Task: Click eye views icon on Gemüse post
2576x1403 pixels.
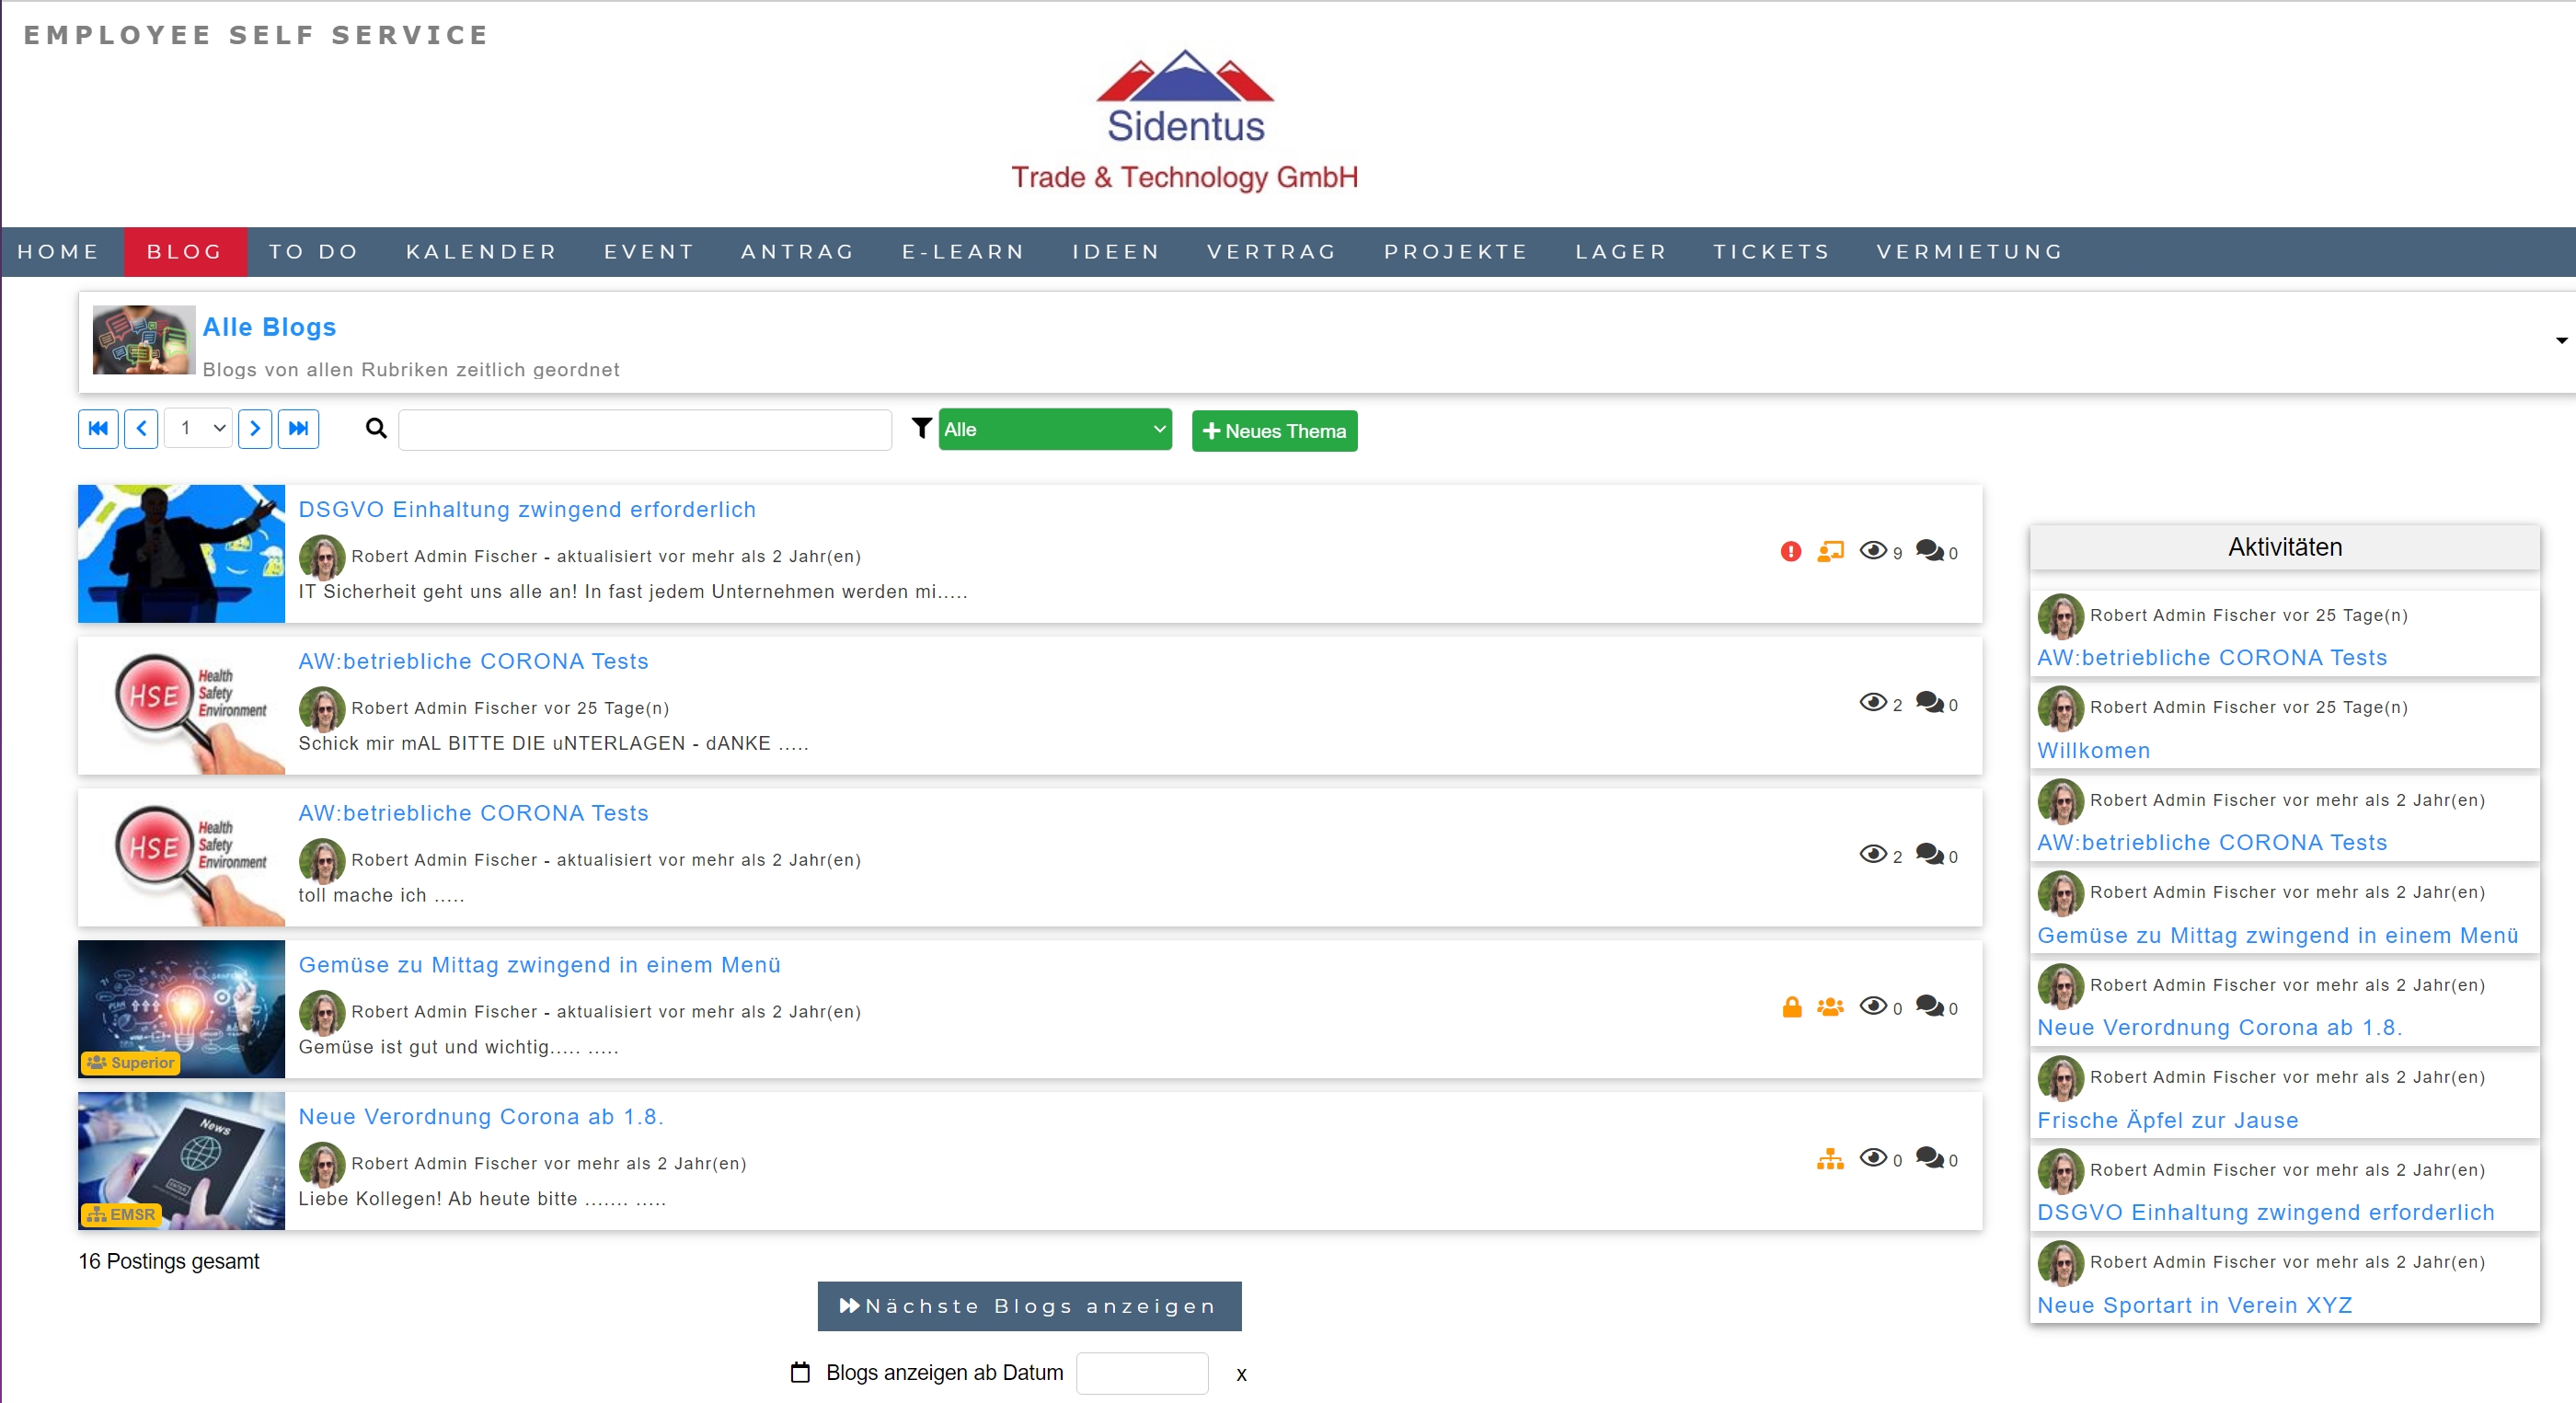Action: [1872, 1006]
